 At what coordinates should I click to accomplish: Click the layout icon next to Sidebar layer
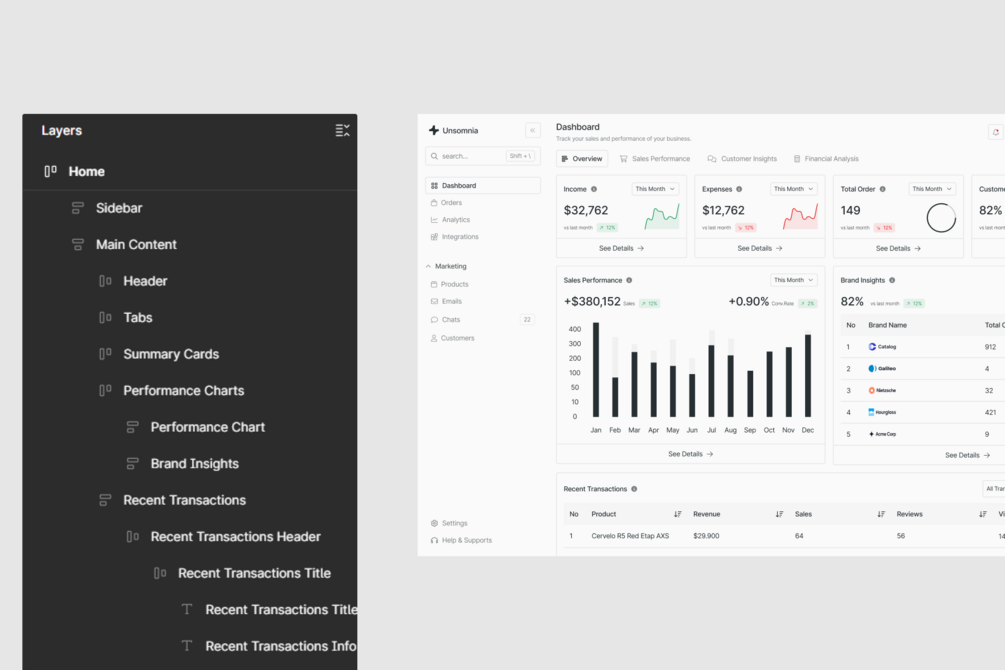(78, 208)
